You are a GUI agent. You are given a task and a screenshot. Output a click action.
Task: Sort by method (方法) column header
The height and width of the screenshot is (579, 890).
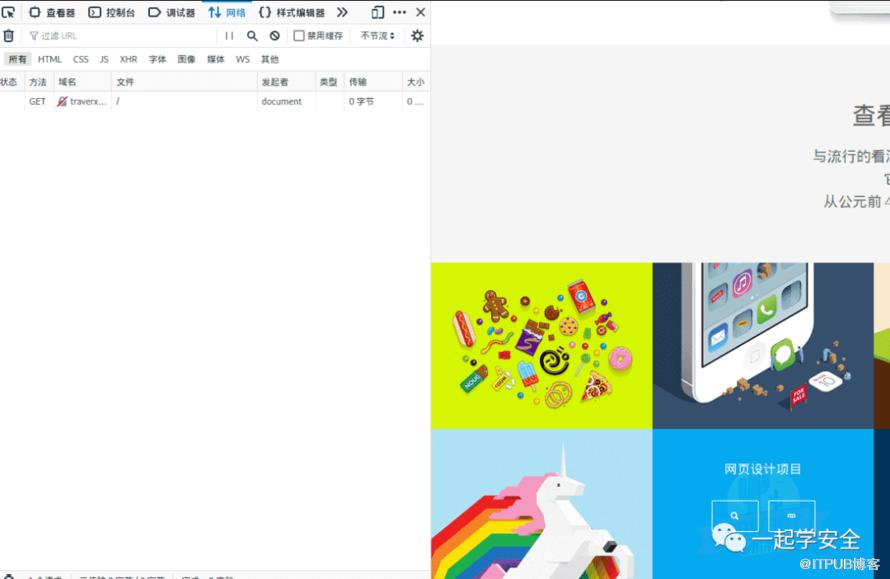pos(39,82)
